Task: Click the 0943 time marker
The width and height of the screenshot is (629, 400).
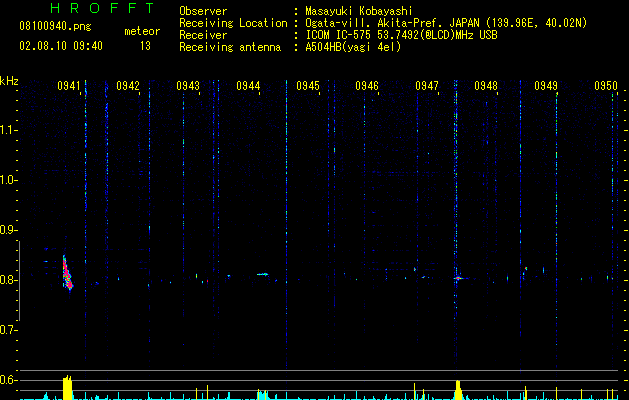Action: 188,86
